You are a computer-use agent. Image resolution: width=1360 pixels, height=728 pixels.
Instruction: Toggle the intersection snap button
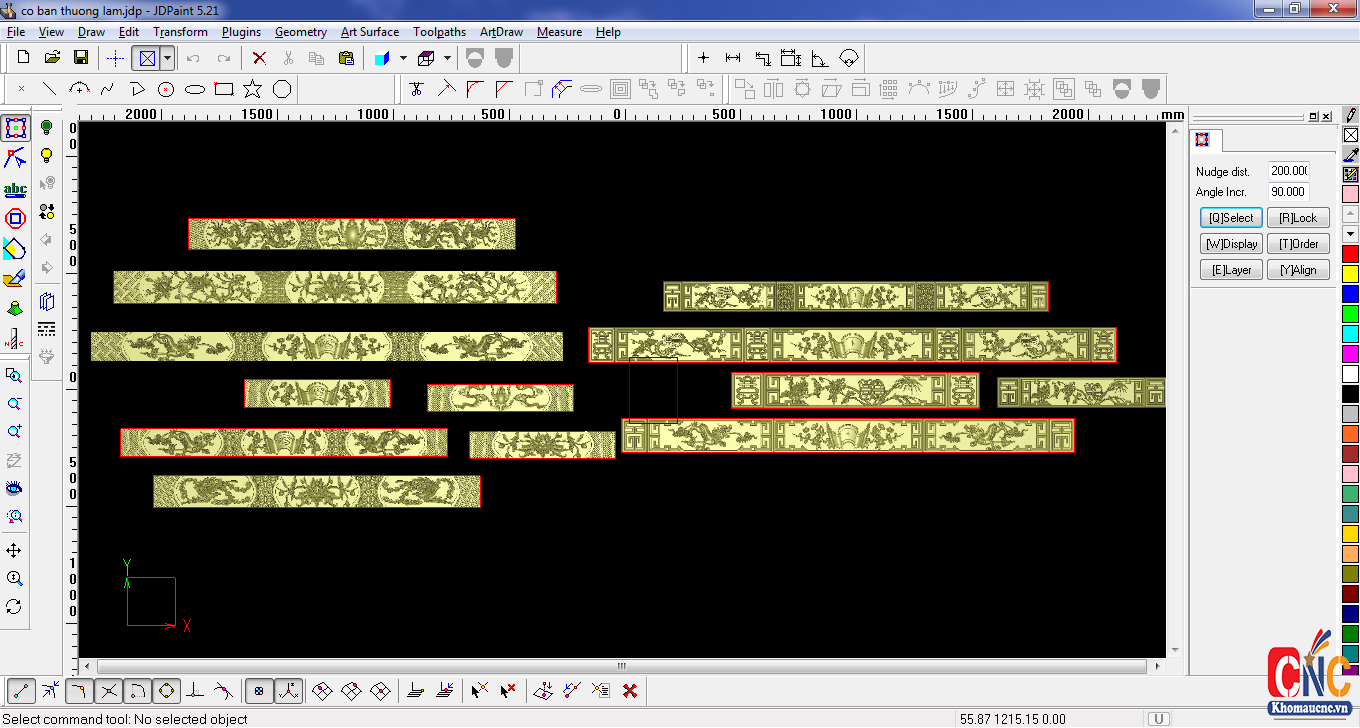click(109, 690)
